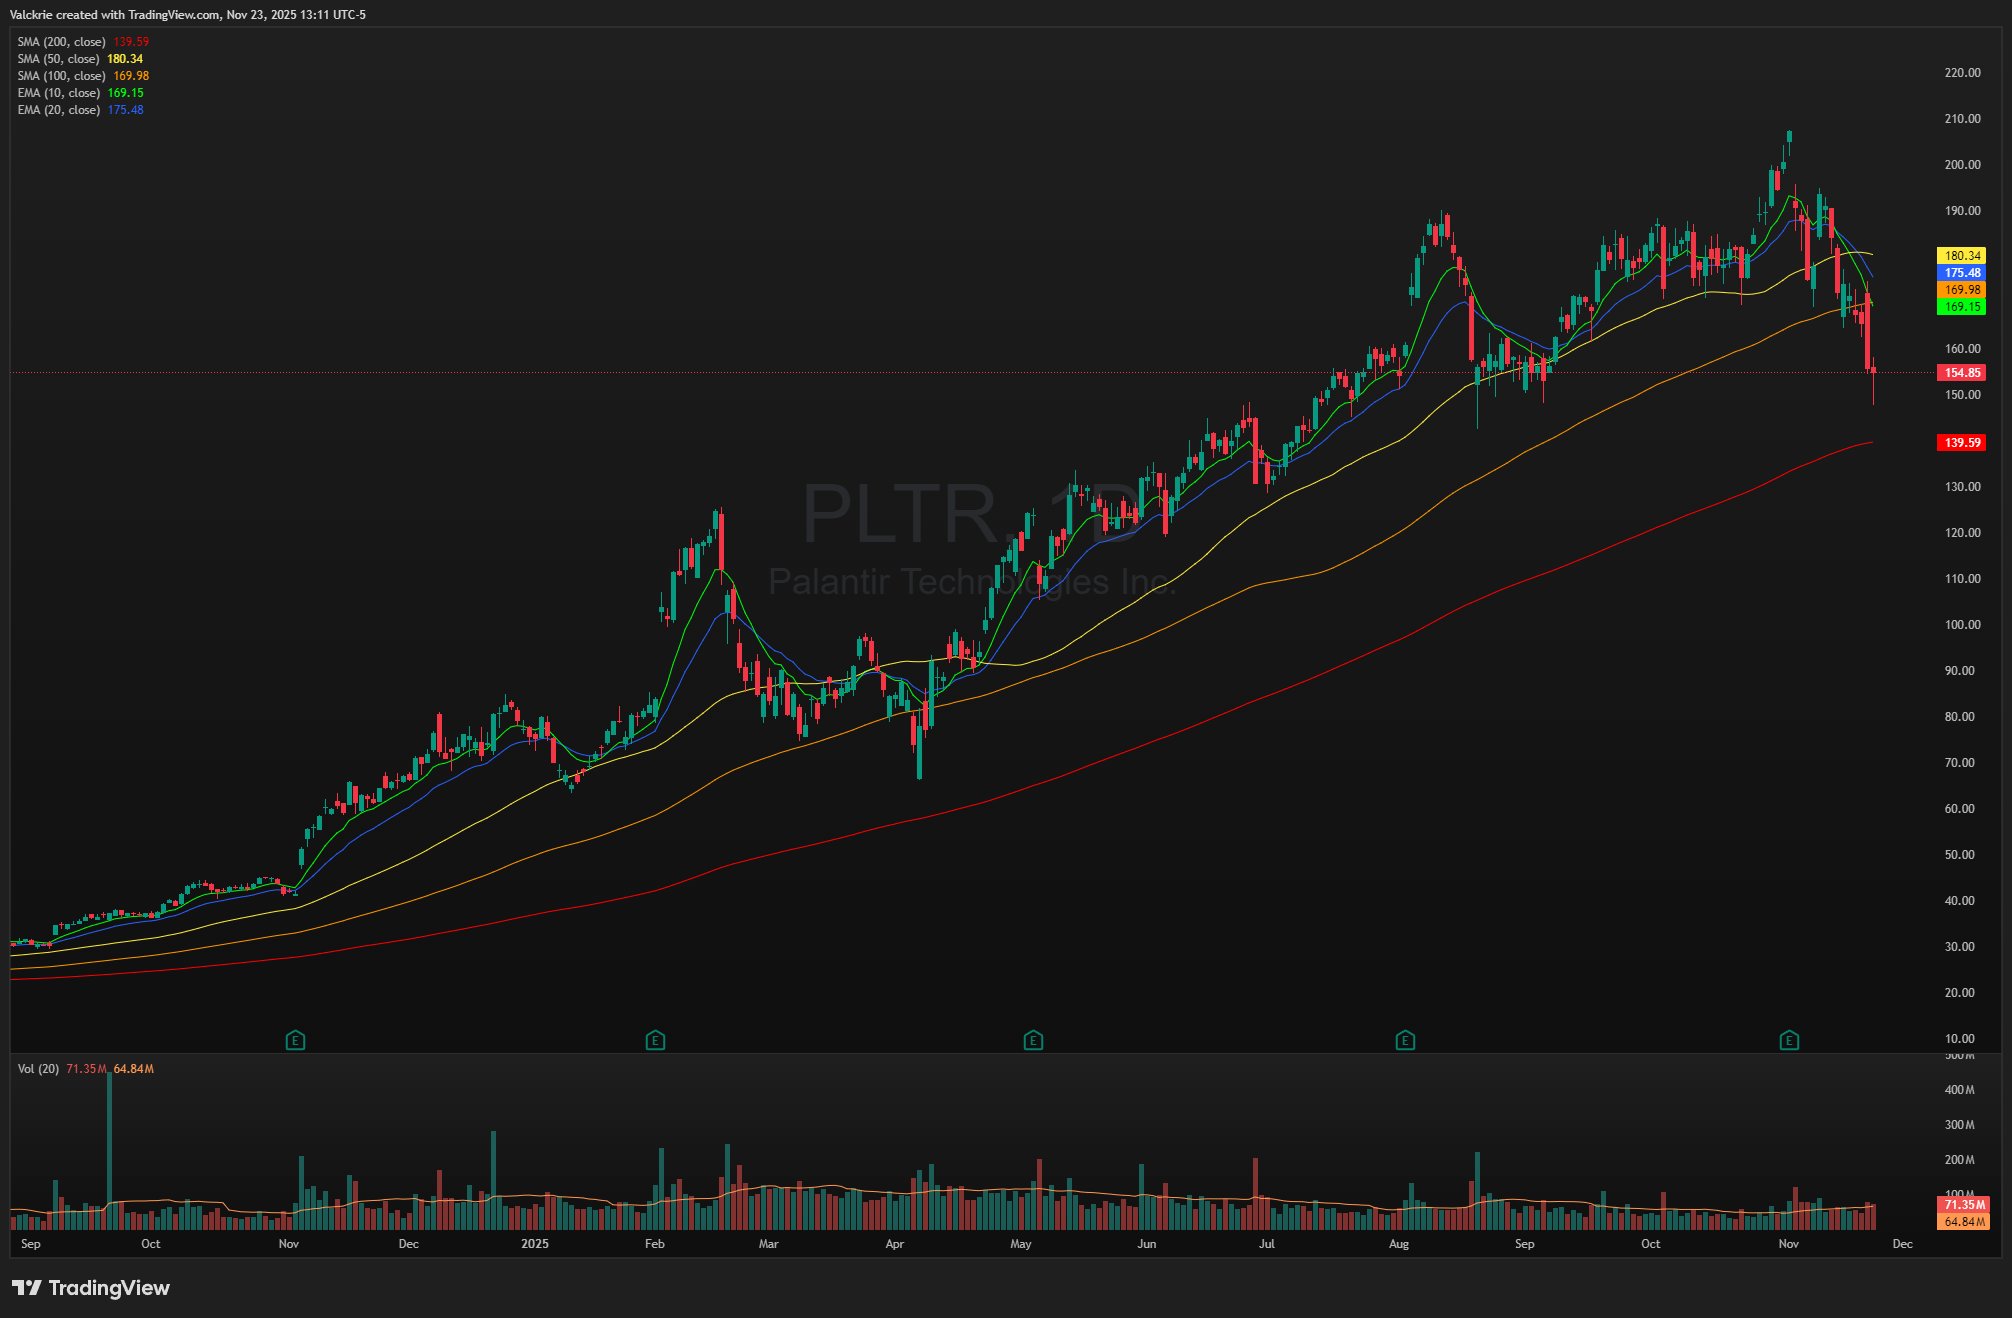2012x1318 pixels.
Task: Click the leftmost earnings E marker
Action: (x=295, y=1041)
